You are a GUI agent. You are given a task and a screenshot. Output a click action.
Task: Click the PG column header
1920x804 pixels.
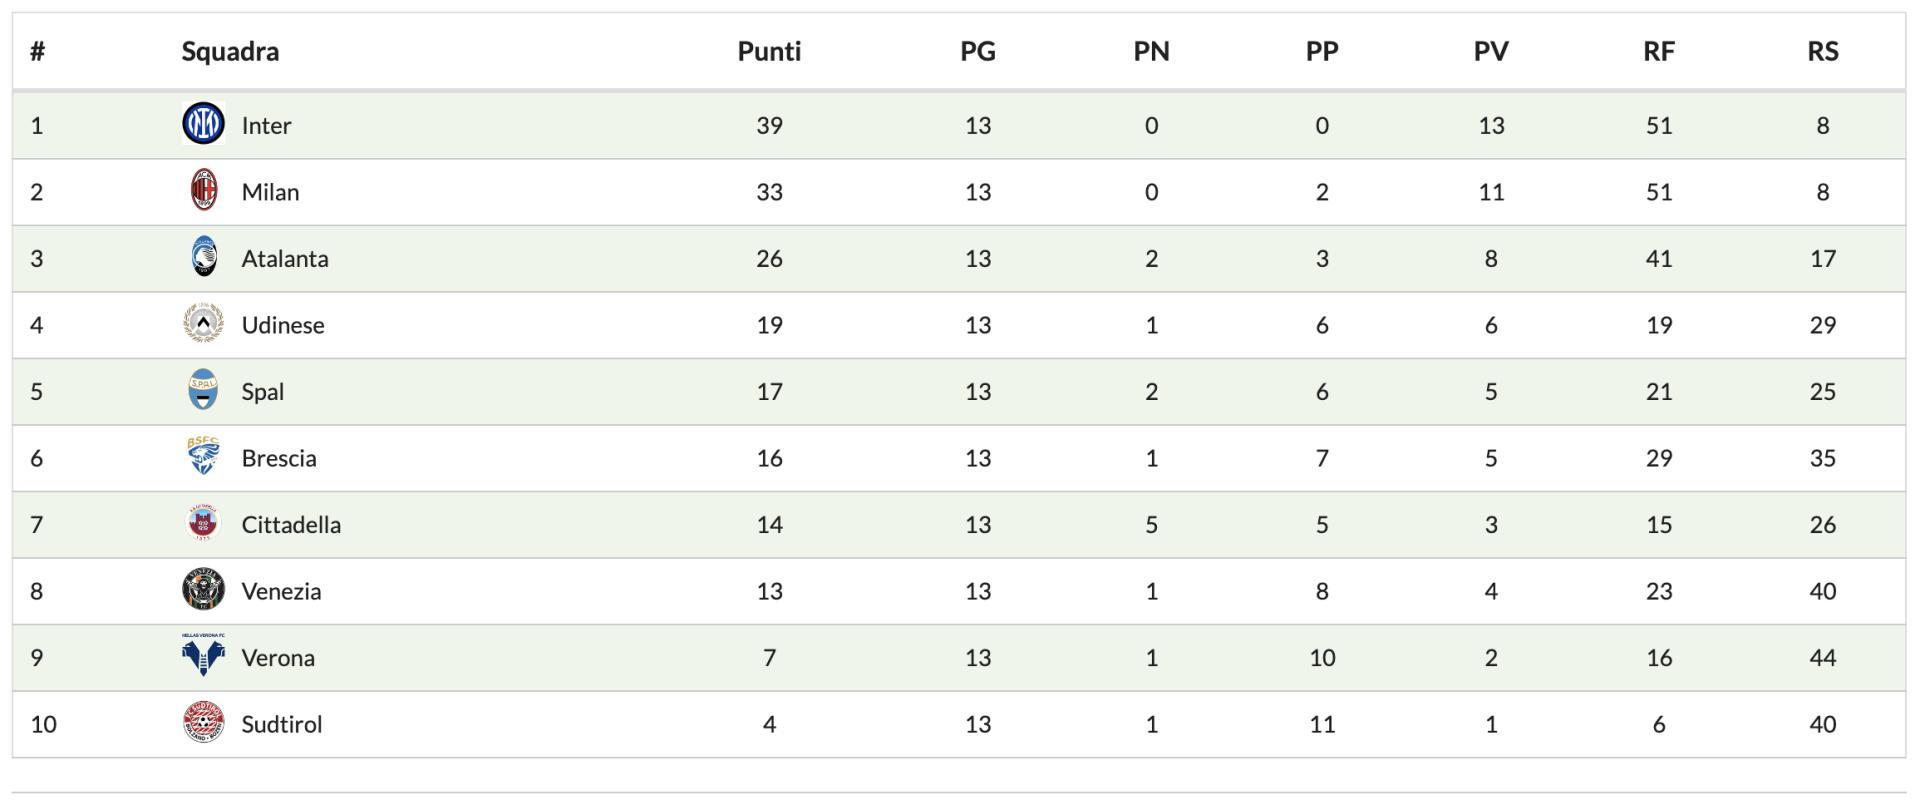point(977,51)
